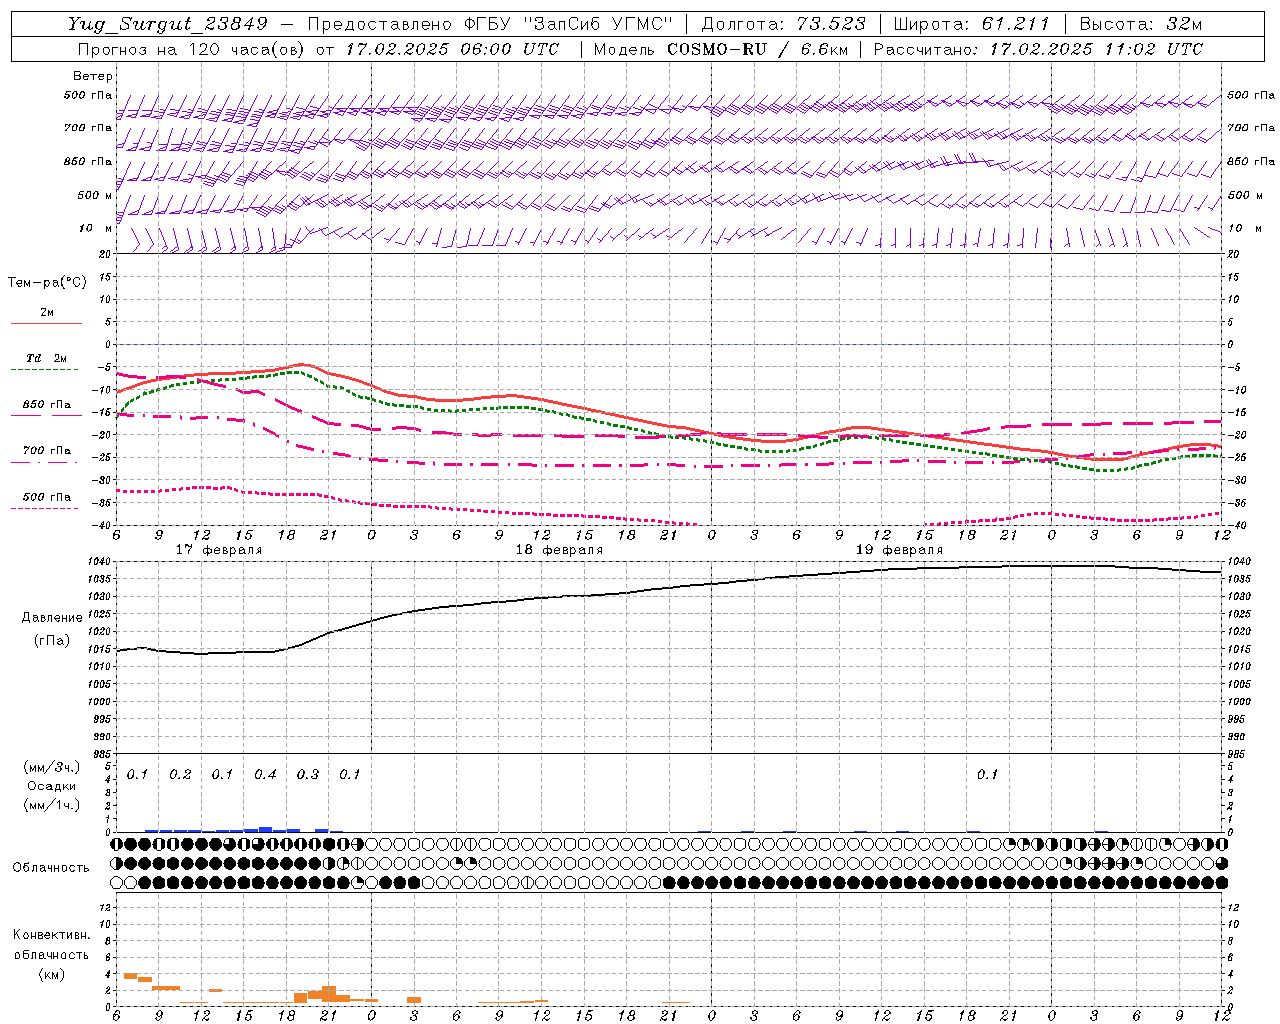This screenshot has width=1280, height=1024.
Task: Click the Td 2м dew point legend entry
Action: coord(46,358)
